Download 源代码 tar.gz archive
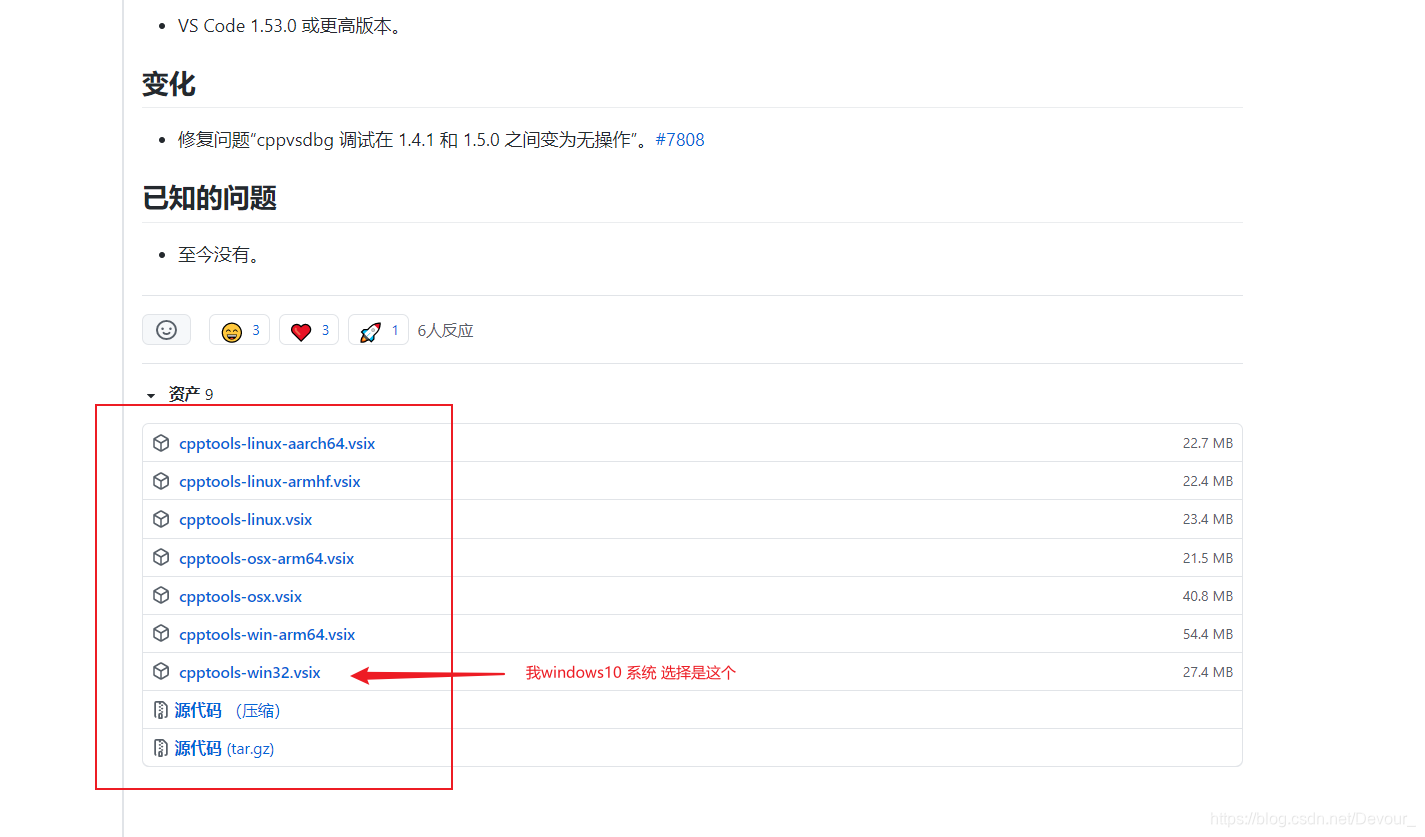Viewport: 1425px width, 837px height. 224,748
